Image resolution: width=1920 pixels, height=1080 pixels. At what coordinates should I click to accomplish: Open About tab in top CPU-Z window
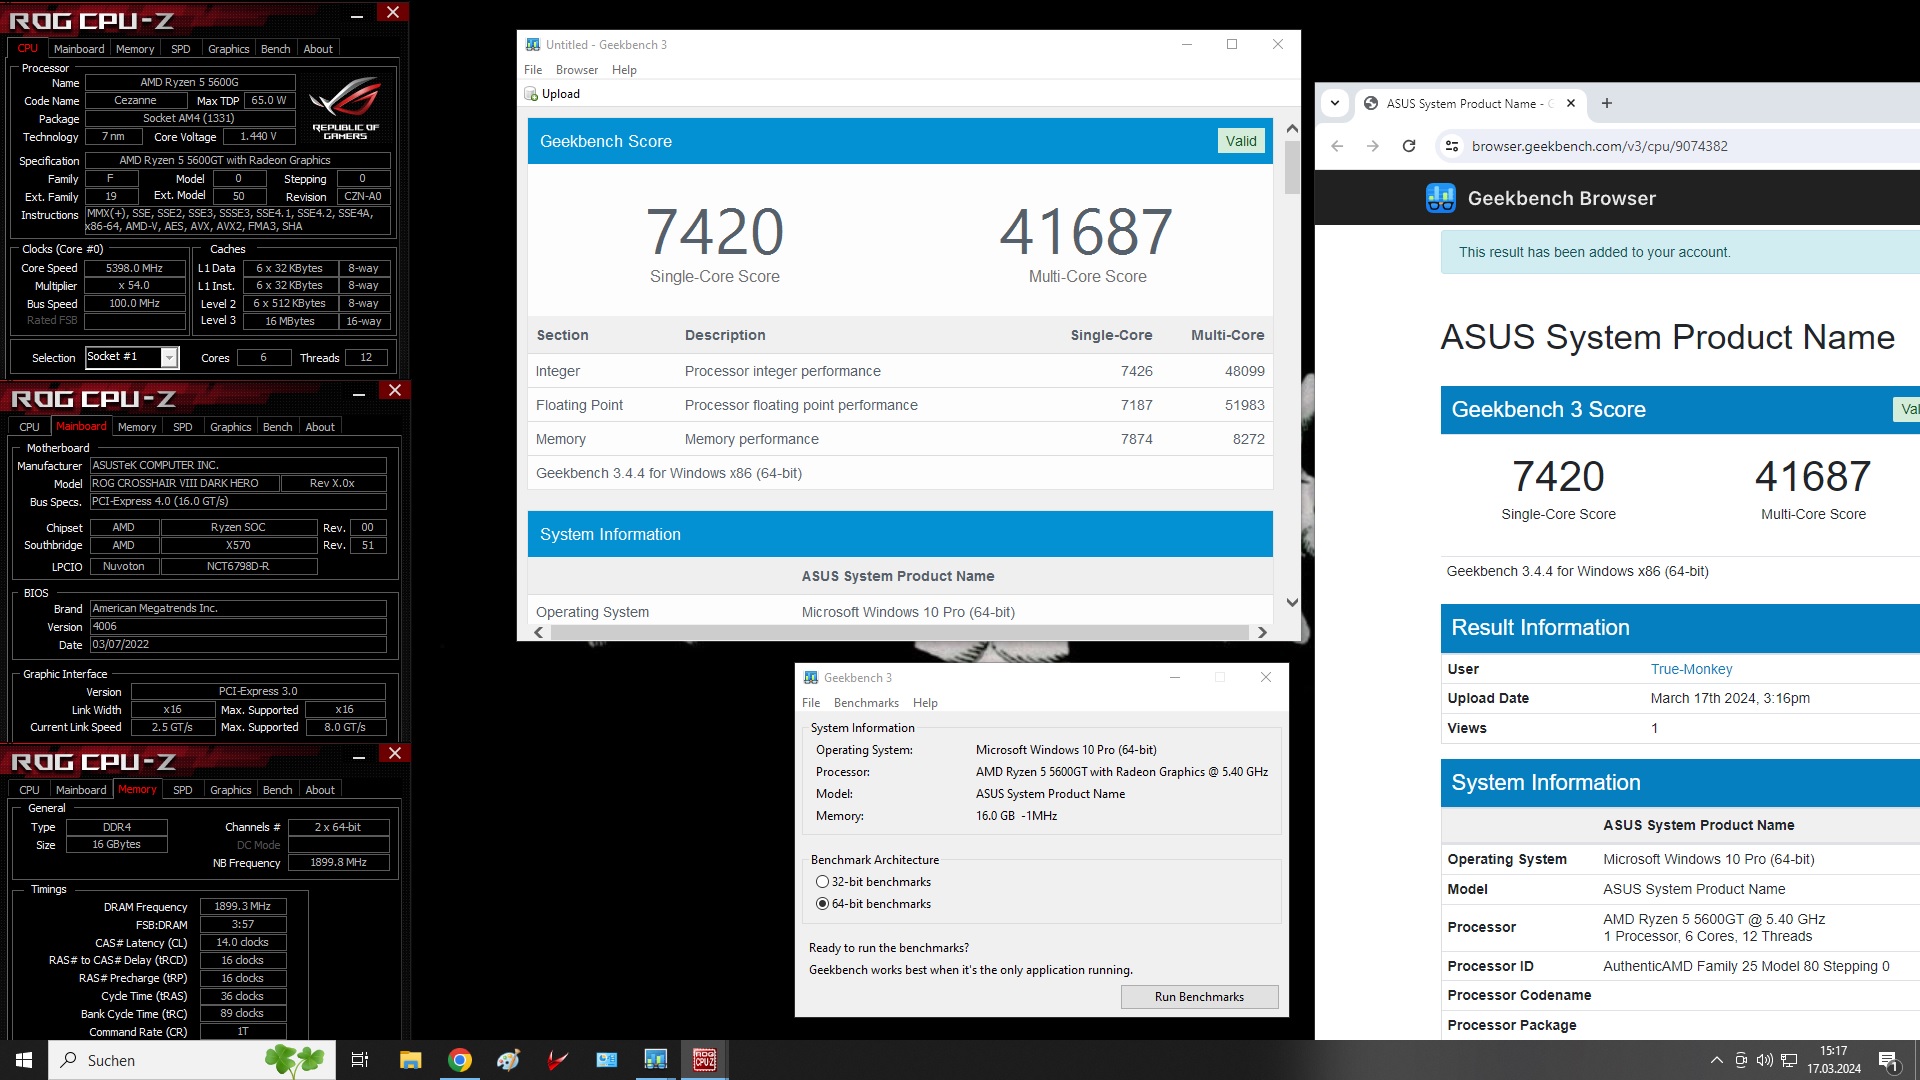318,49
